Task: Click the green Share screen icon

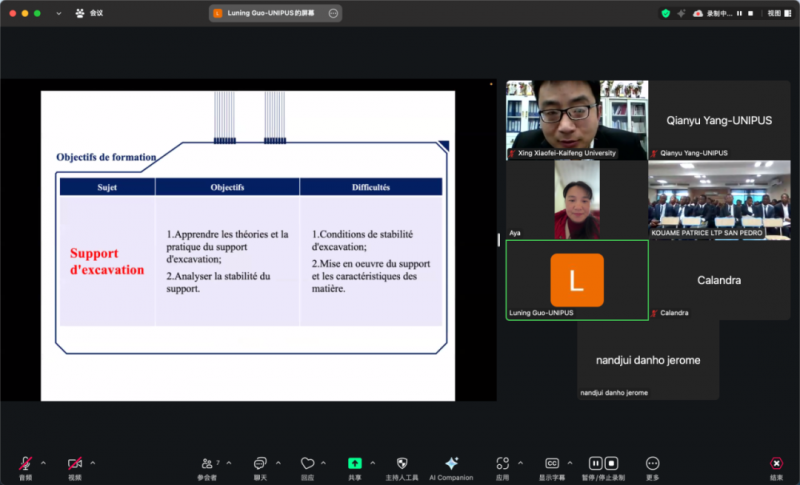Action: tap(355, 464)
